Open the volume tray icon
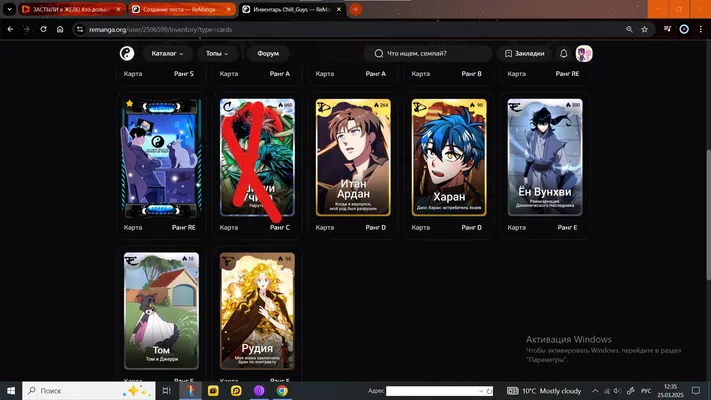 coord(617,390)
